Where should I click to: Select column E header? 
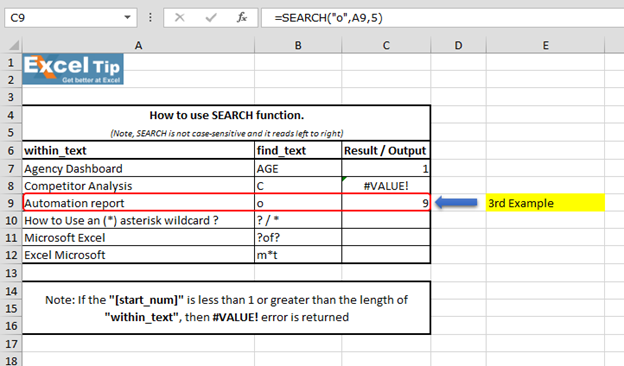(x=545, y=45)
